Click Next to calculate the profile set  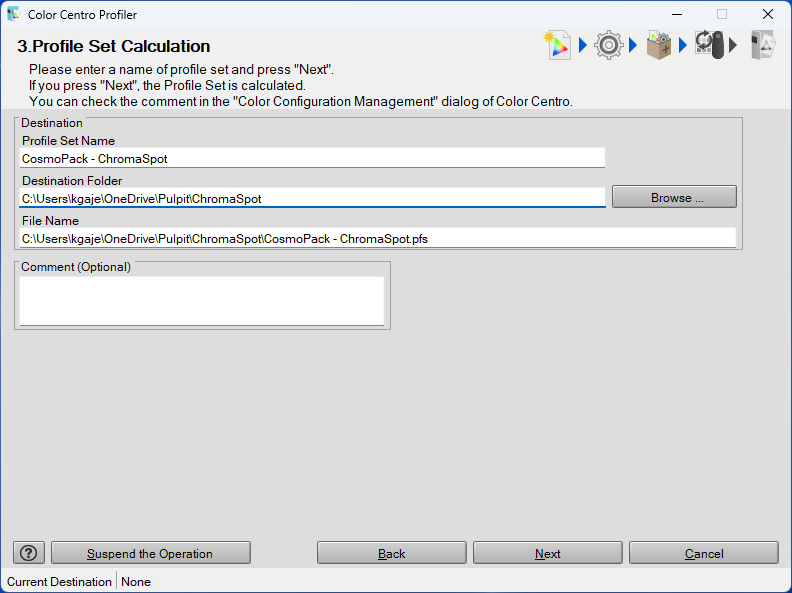(x=548, y=553)
